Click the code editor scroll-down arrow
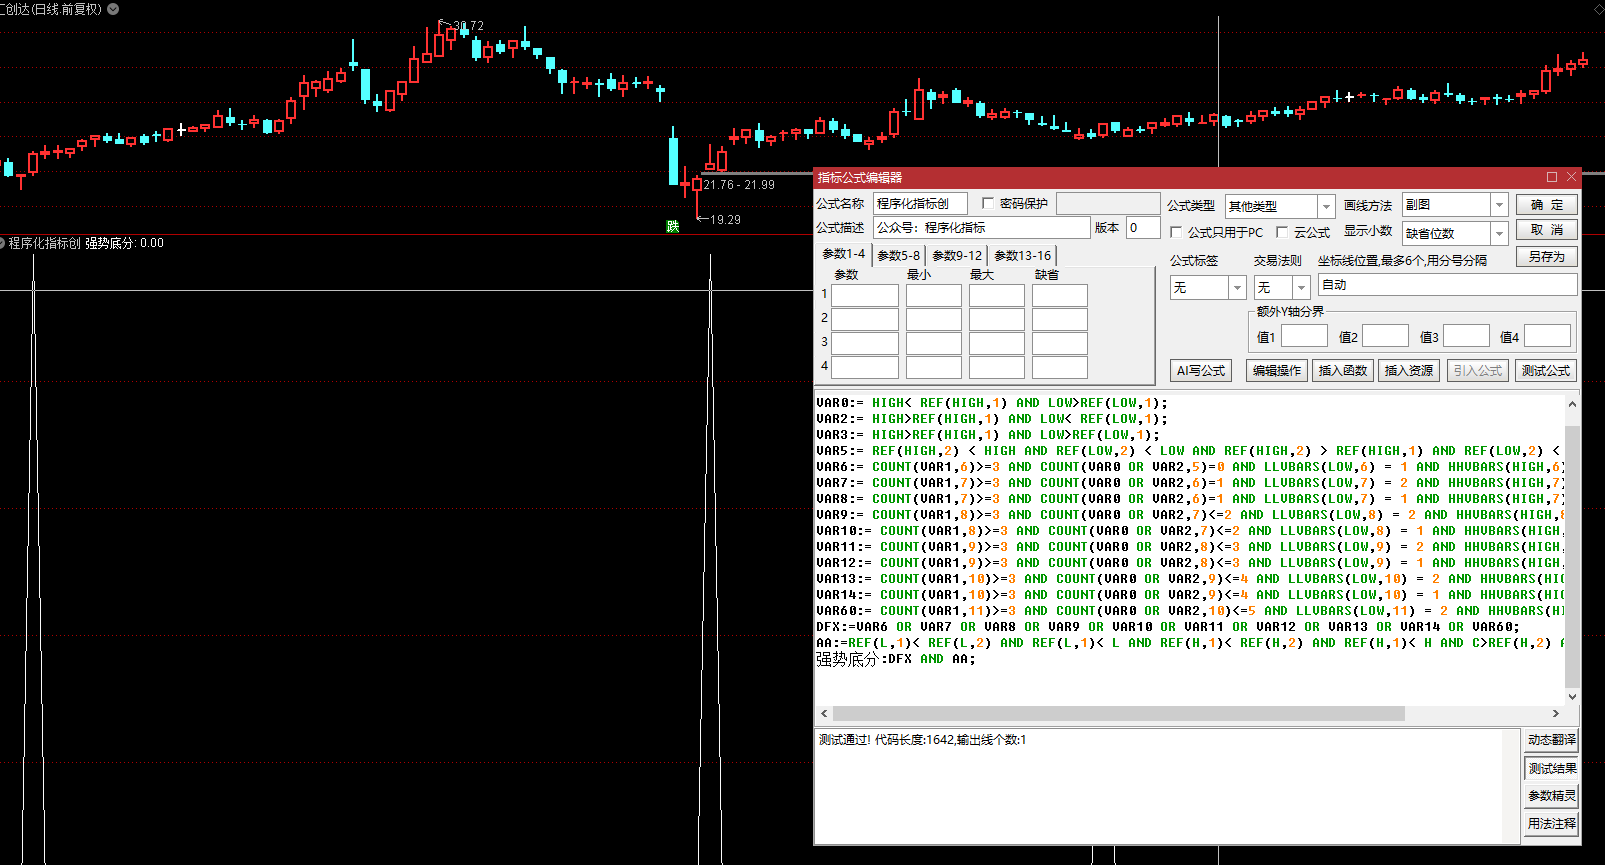Viewport: 1605px width, 865px height. (1572, 696)
